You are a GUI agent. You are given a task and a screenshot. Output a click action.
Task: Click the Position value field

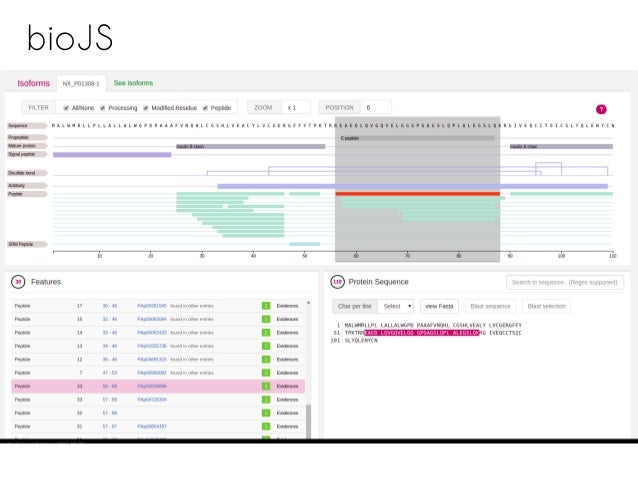tap(376, 107)
